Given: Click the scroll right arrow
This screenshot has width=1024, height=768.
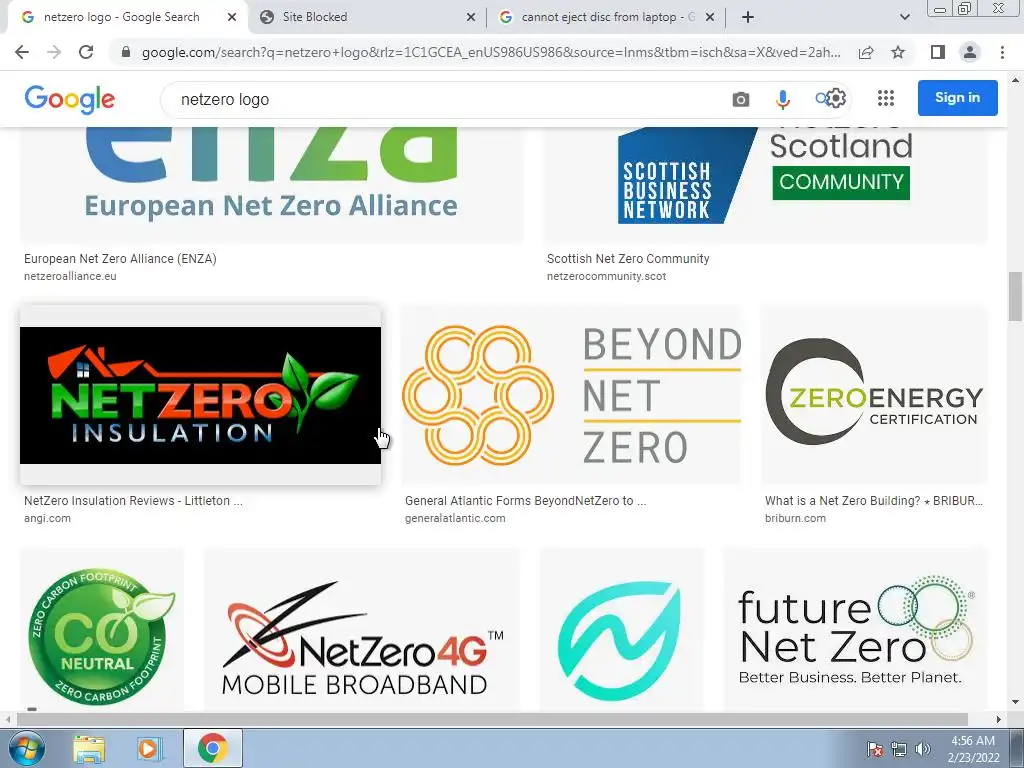Looking at the screenshot, I should 999,719.
